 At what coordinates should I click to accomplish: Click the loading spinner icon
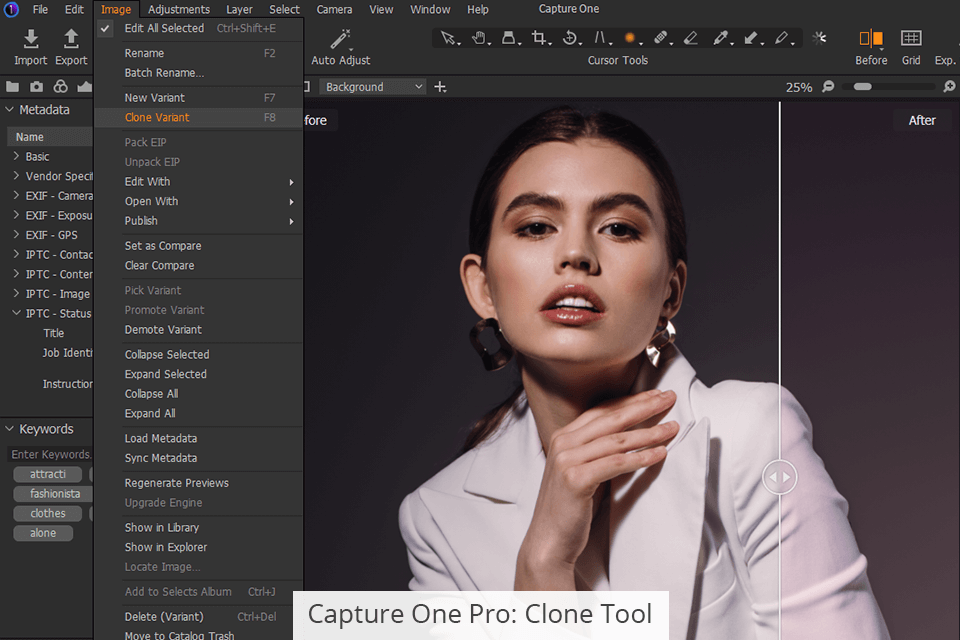click(x=819, y=38)
